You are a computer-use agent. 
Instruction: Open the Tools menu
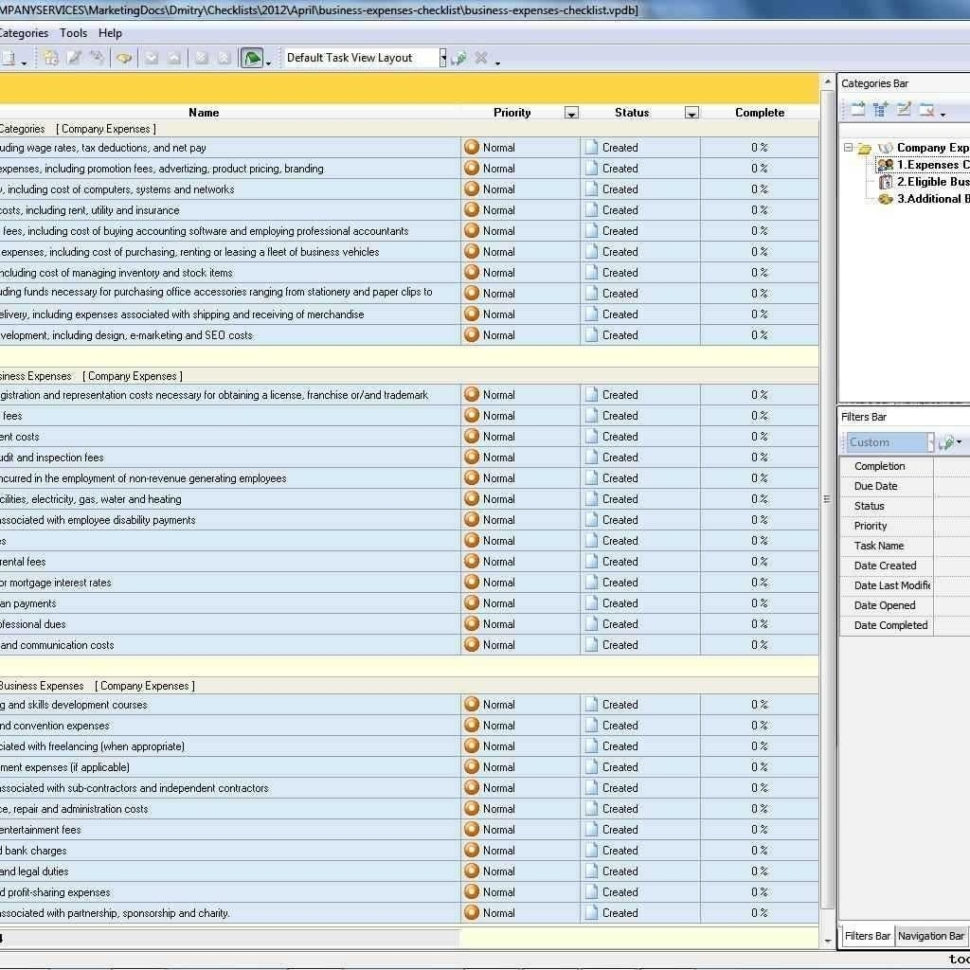(72, 32)
